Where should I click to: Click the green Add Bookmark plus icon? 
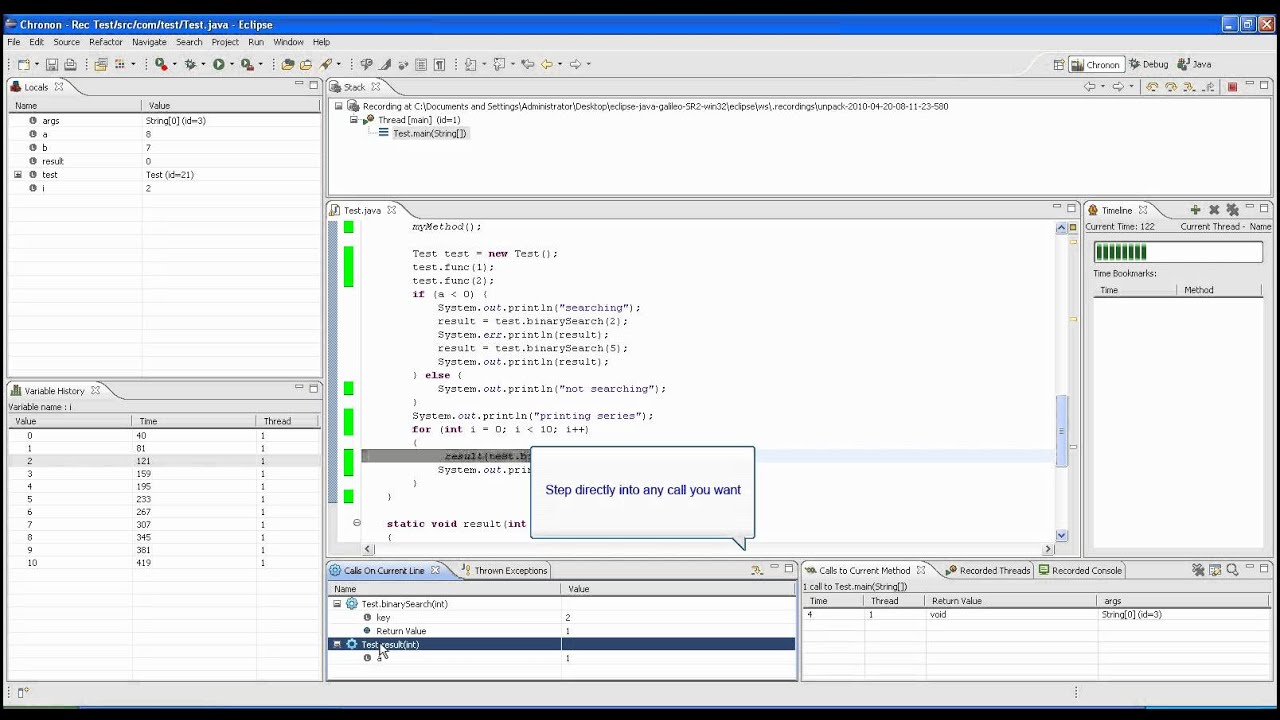tap(1195, 210)
